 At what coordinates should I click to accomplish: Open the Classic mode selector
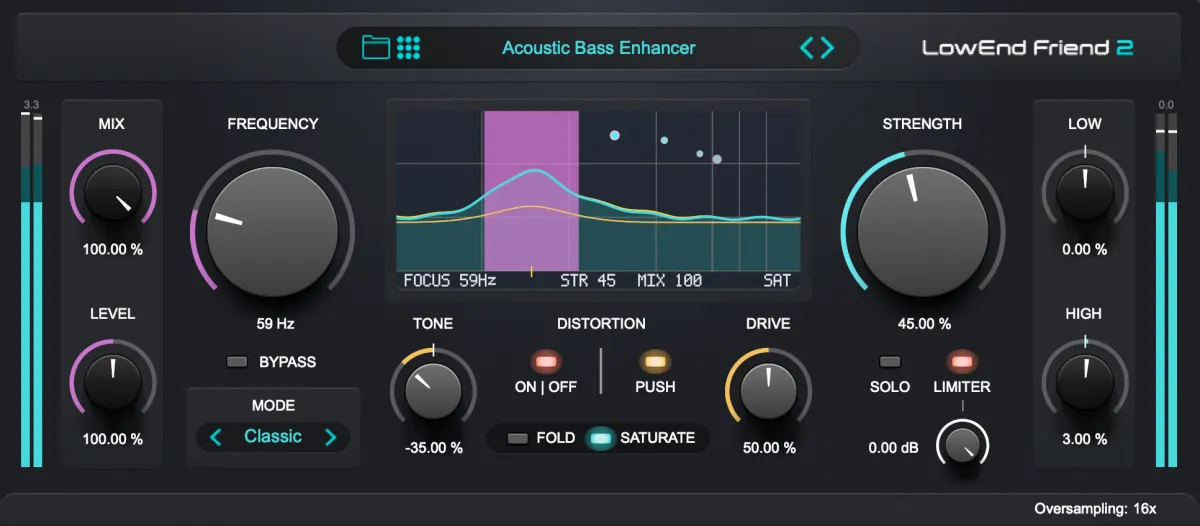pyautogui.click(x=273, y=437)
